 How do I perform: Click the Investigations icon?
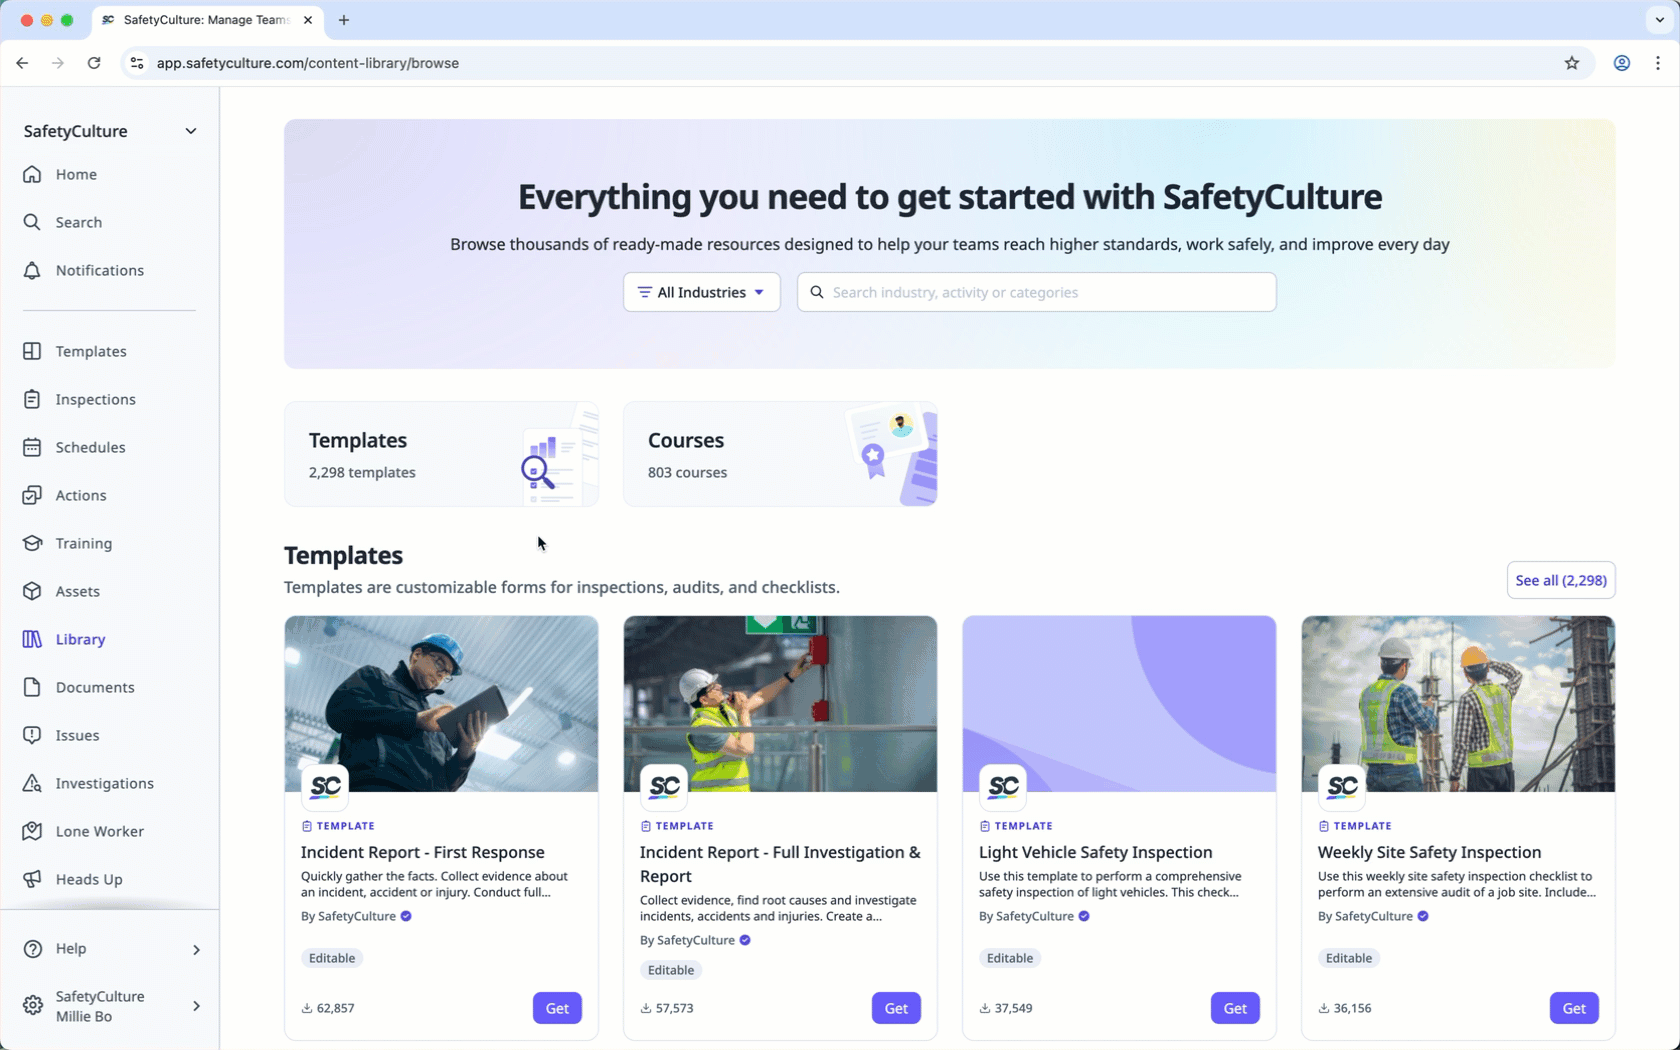tap(32, 783)
